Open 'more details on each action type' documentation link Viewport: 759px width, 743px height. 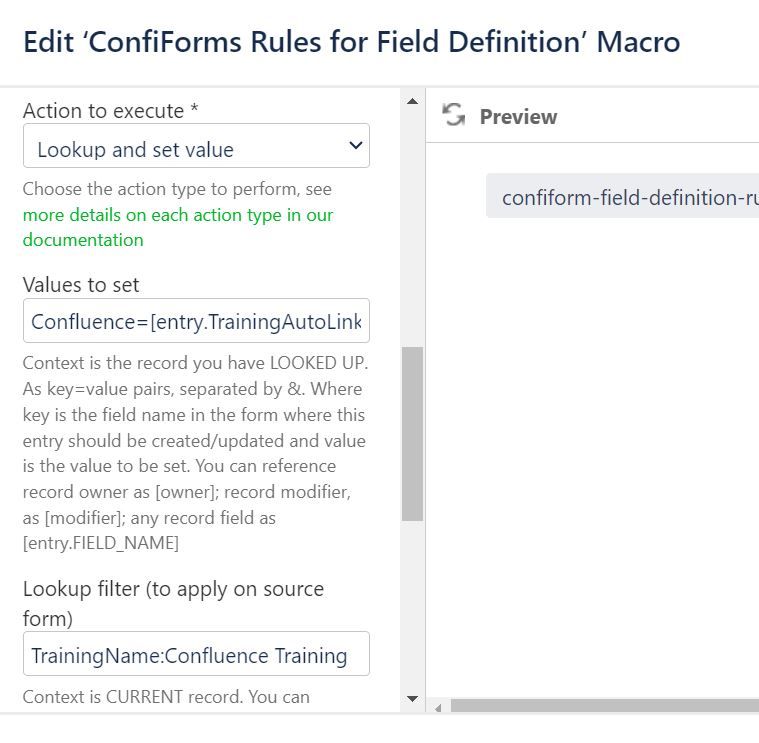coord(177,215)
